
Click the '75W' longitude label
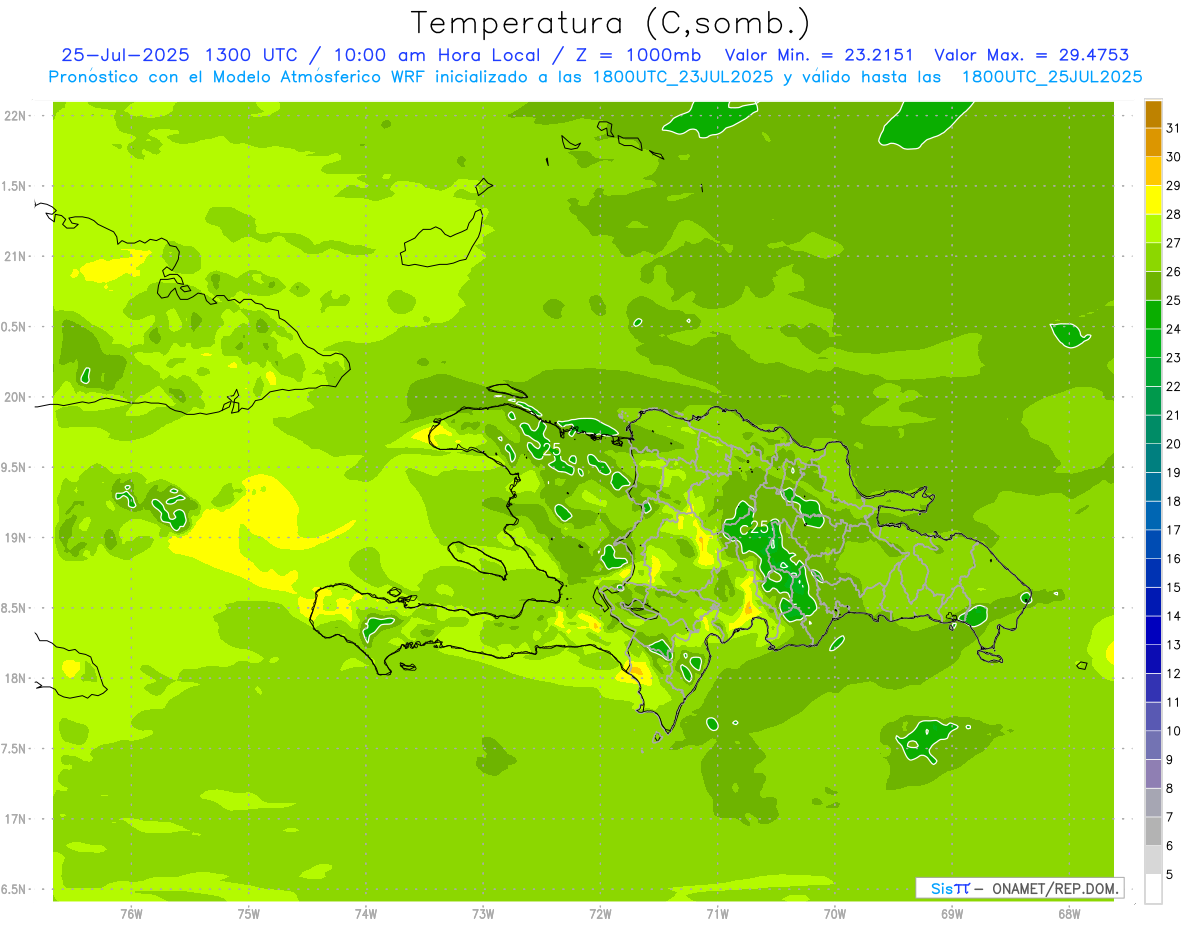[x=249, y=914]
